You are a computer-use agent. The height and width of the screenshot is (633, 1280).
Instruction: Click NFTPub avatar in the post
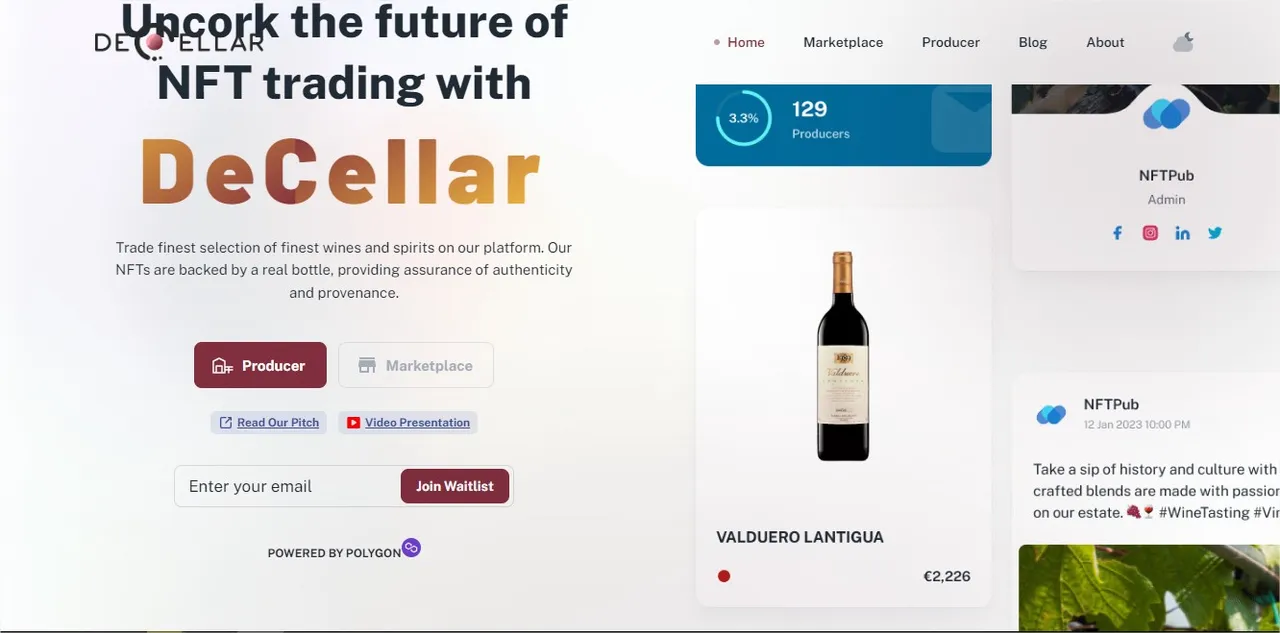(x=1051, y=414)
